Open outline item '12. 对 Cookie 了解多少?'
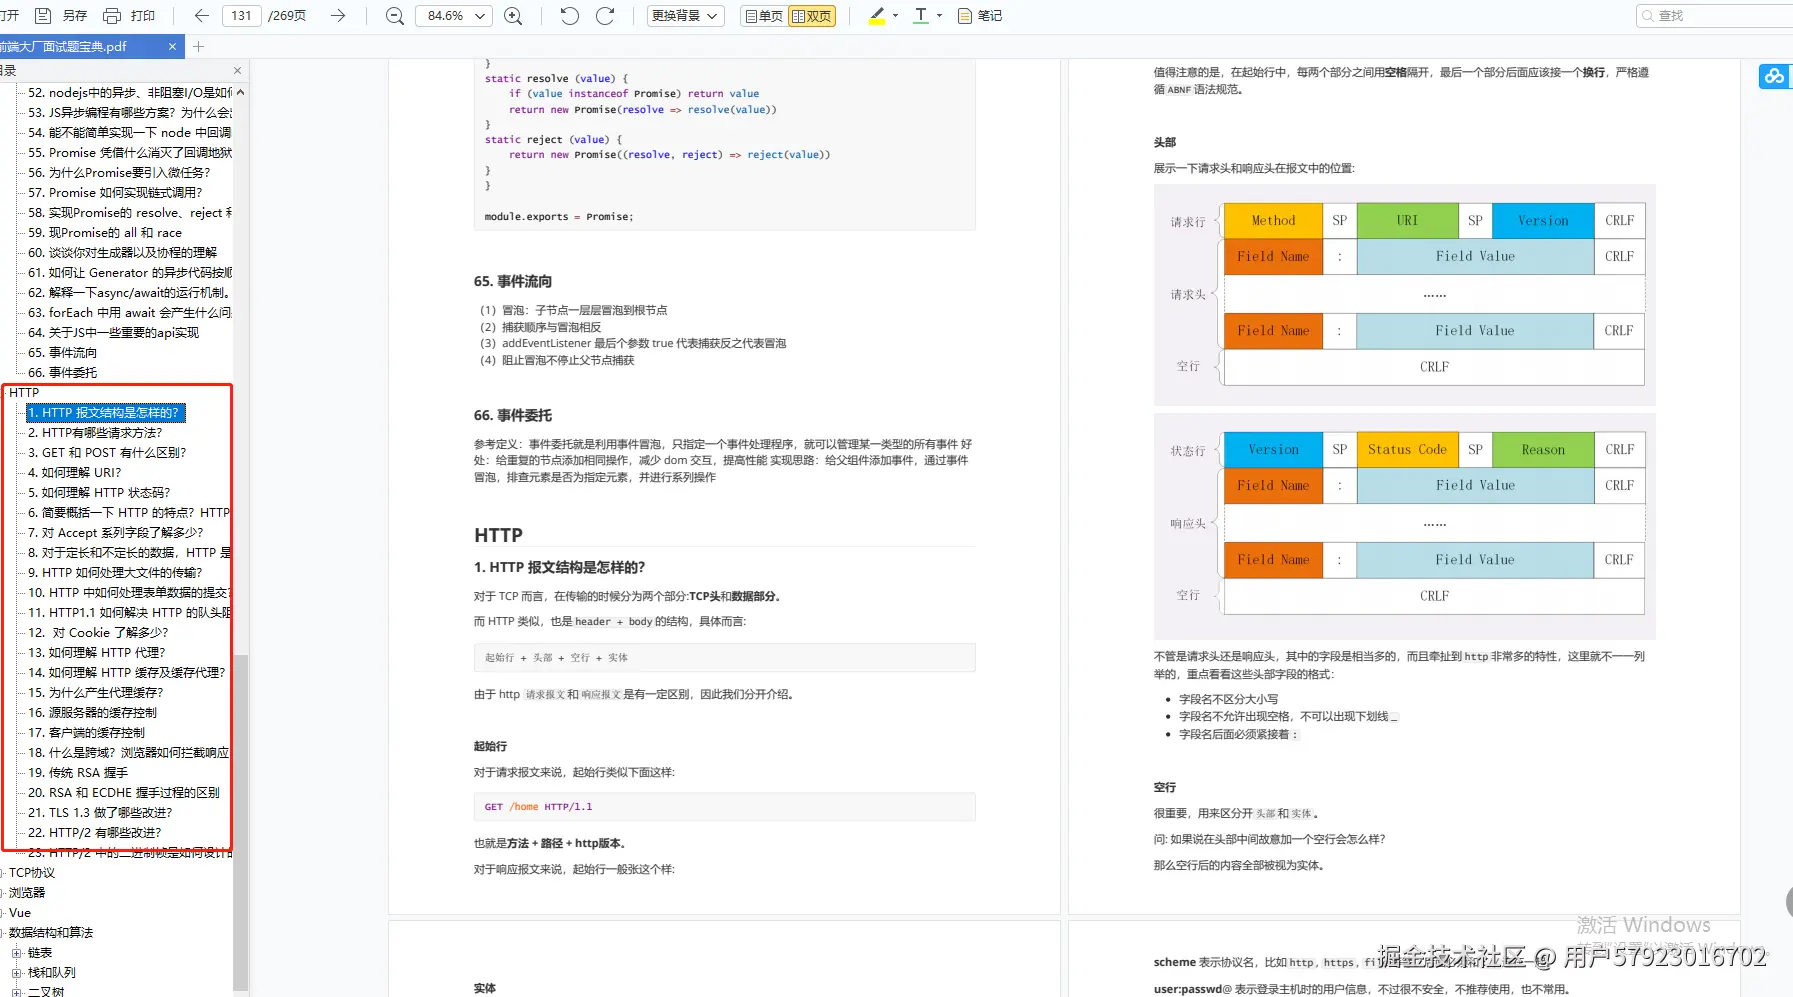Image resolution: width=1793 pixels, height=997 pixels. (x=98, y=633)
